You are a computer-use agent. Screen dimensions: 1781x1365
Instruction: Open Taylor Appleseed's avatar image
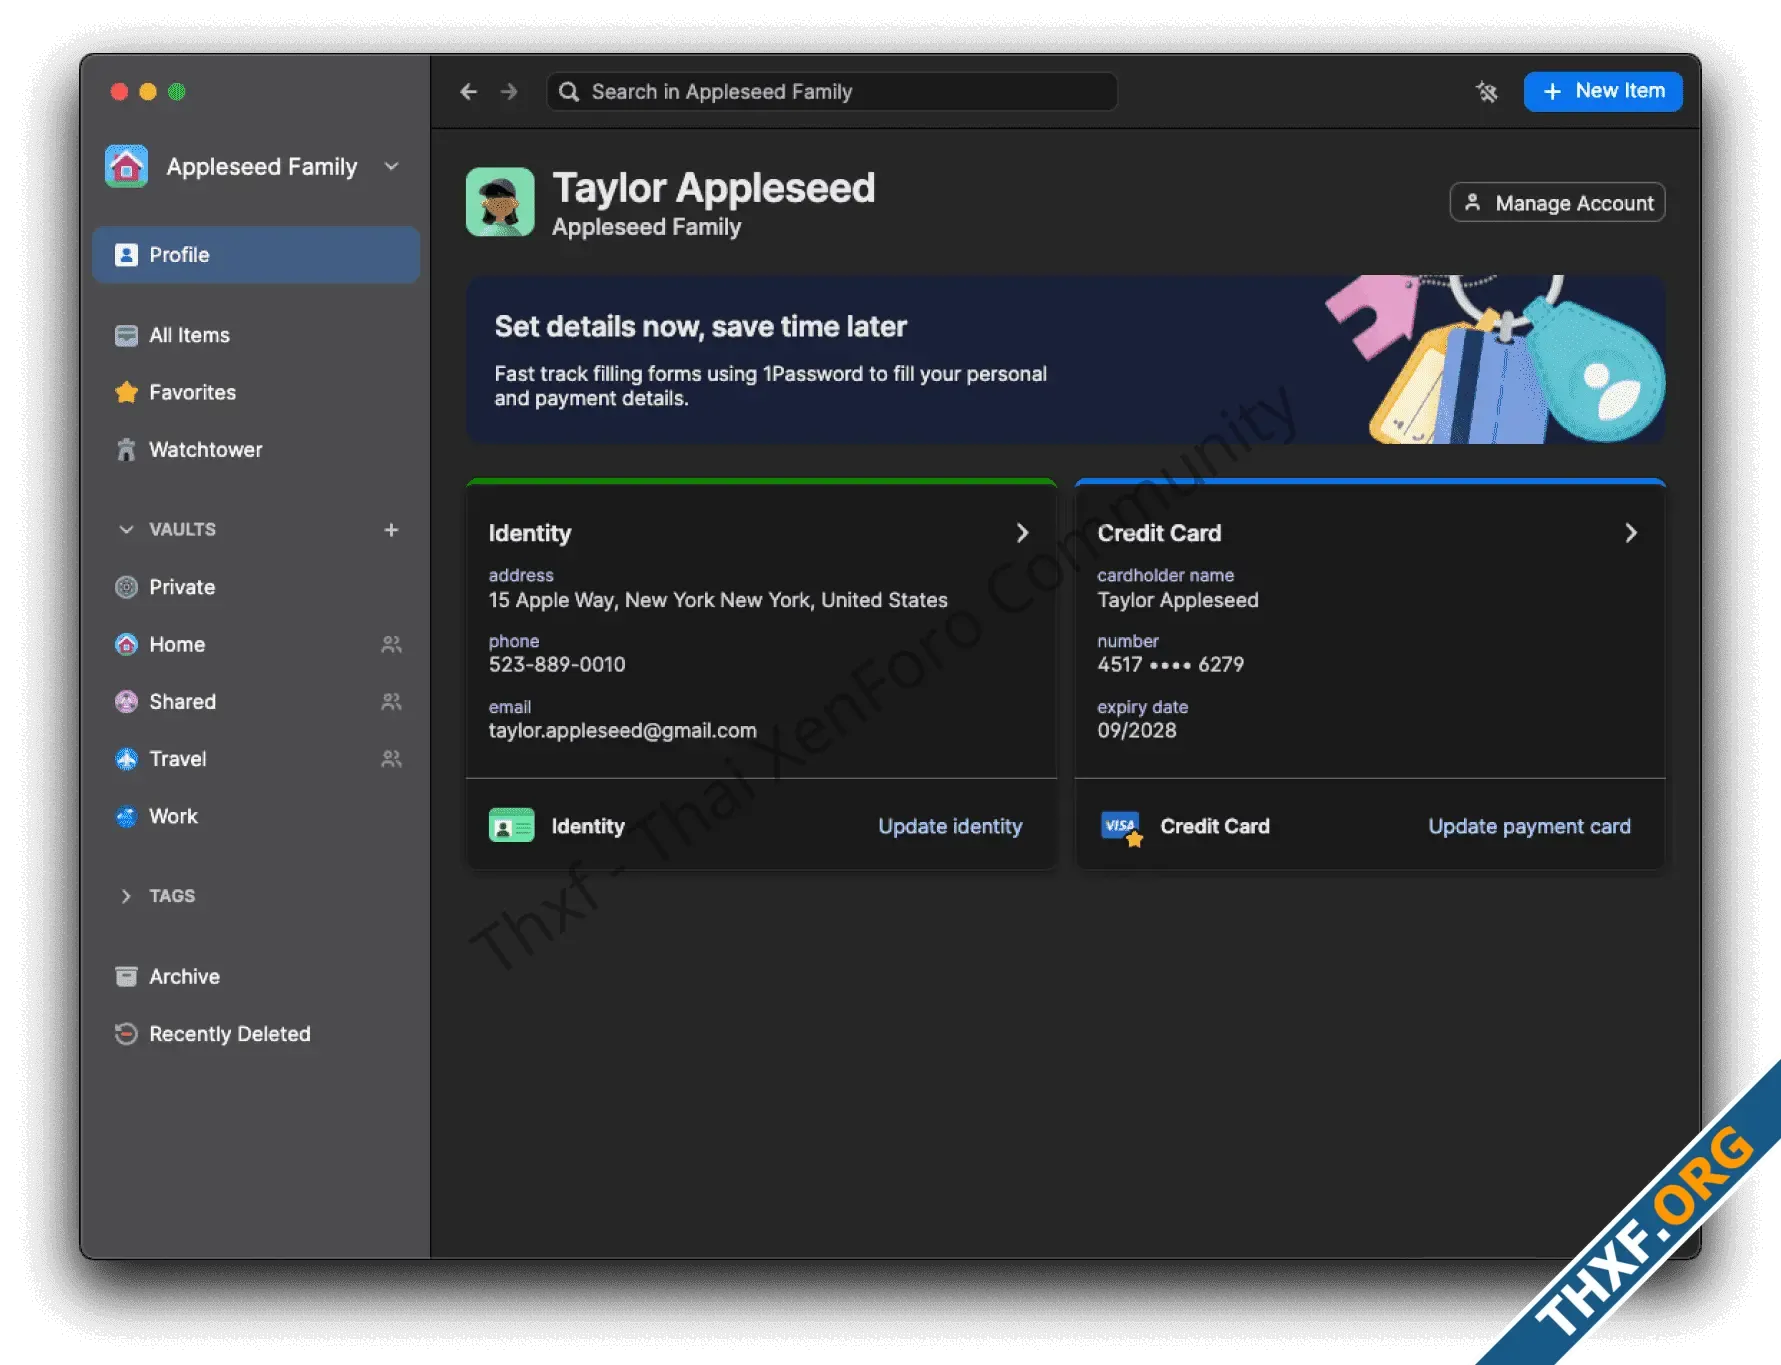click(x=500, y=201)
